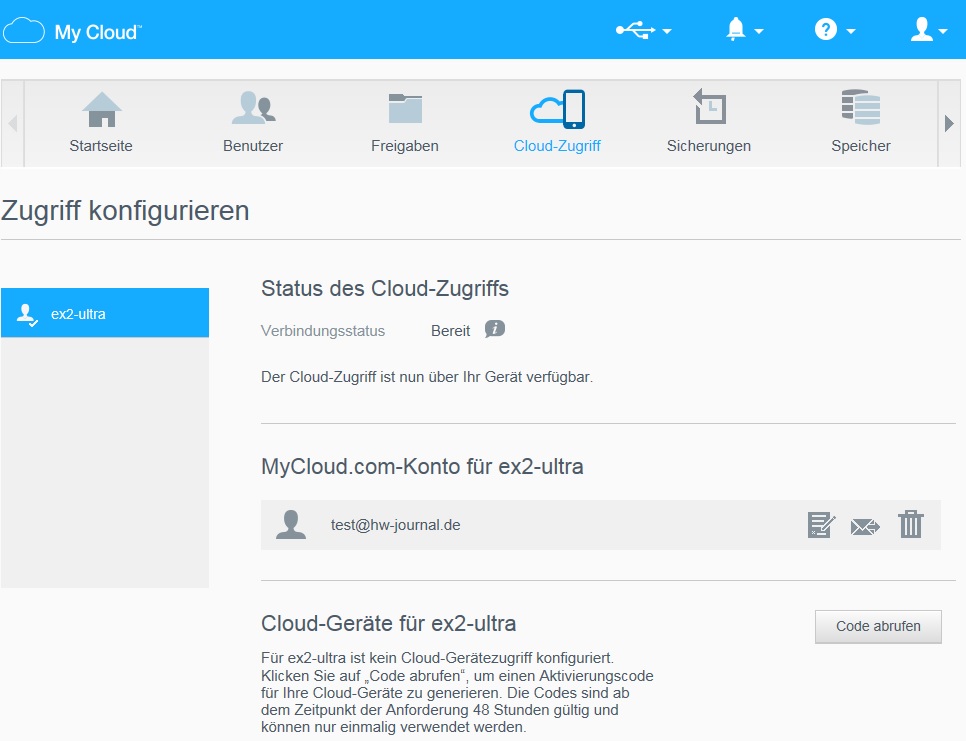966x741 pixels.
Task: Go to the Startseite tab
Action: click(x=101, y=123)
